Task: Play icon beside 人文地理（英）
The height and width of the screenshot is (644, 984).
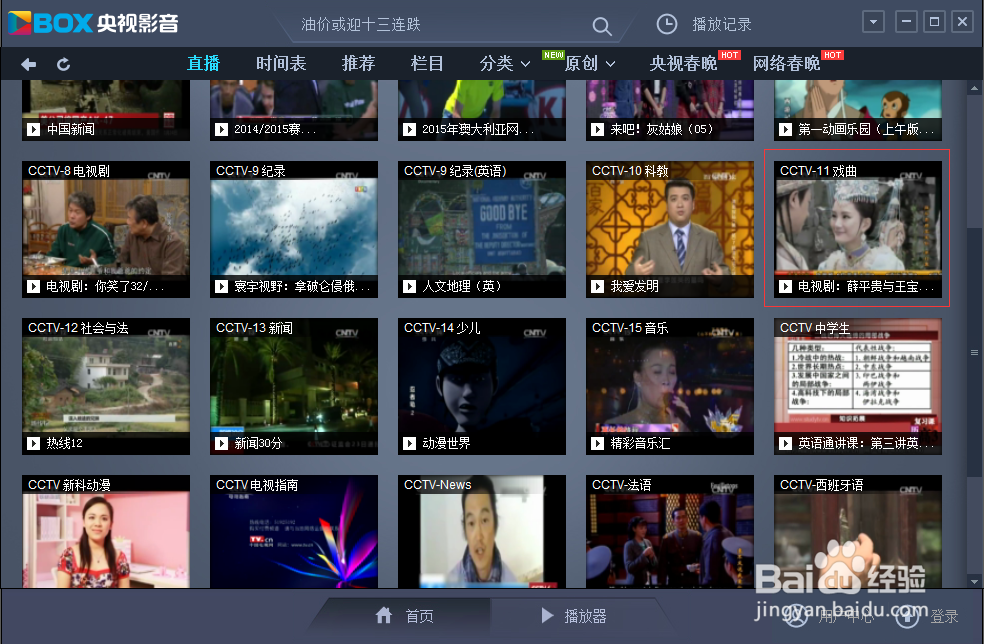Action: 409,286
